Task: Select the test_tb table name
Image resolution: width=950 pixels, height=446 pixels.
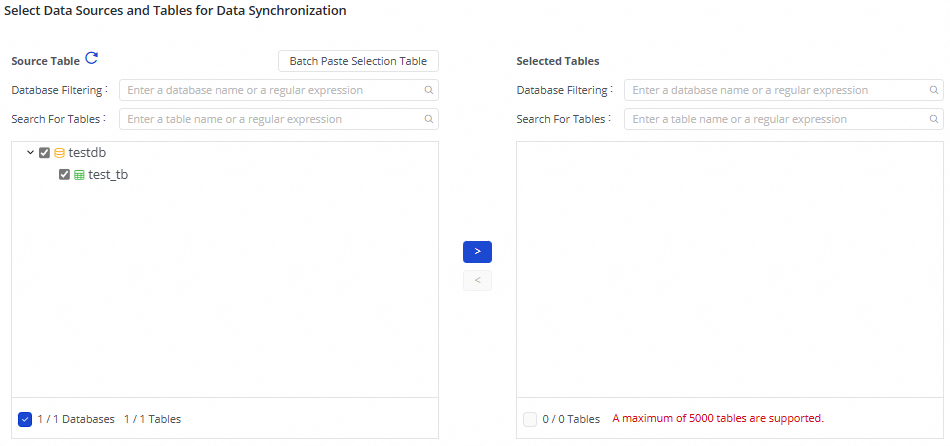Action: click(x=108, y=175)
